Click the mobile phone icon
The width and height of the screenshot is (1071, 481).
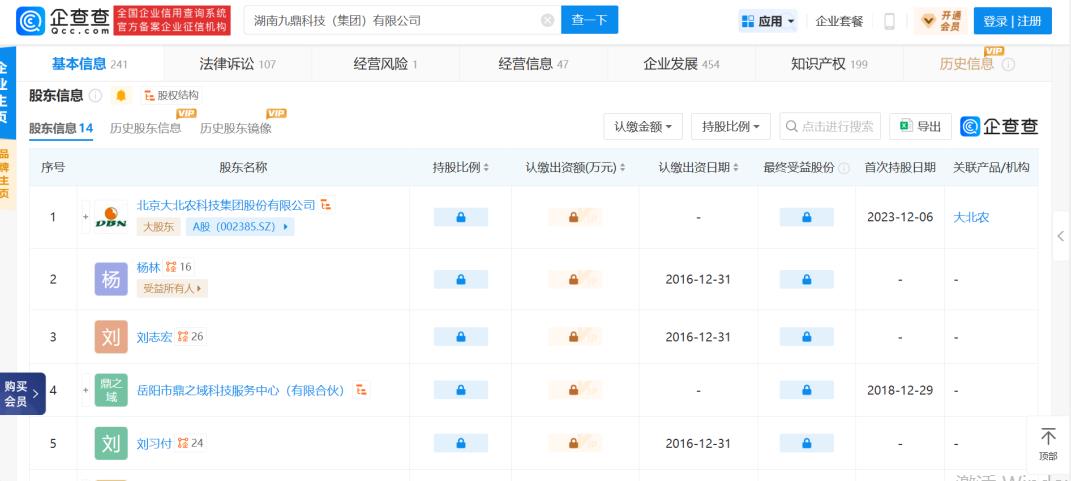click(x=889, y=21)
